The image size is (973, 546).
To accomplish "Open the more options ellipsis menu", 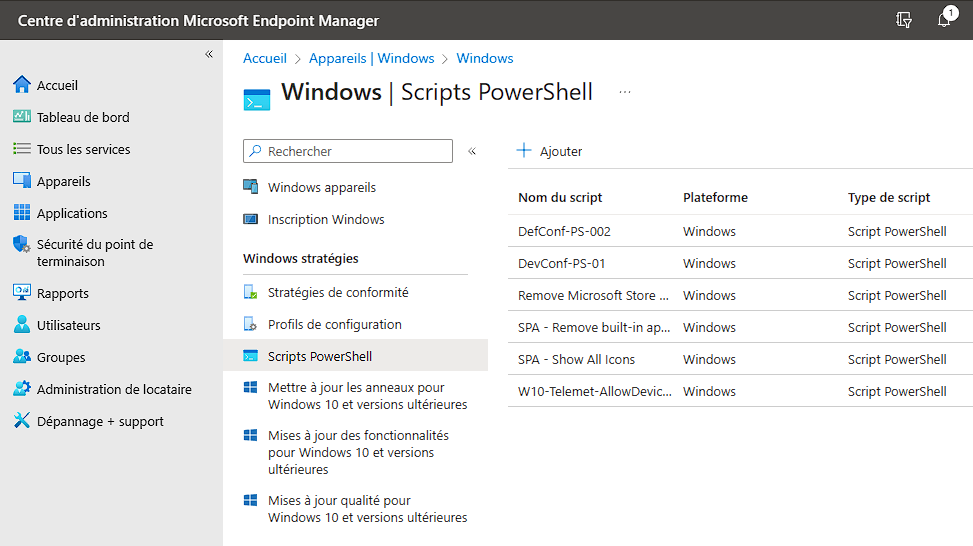I will pyautogui.click(x=625, y=92).
